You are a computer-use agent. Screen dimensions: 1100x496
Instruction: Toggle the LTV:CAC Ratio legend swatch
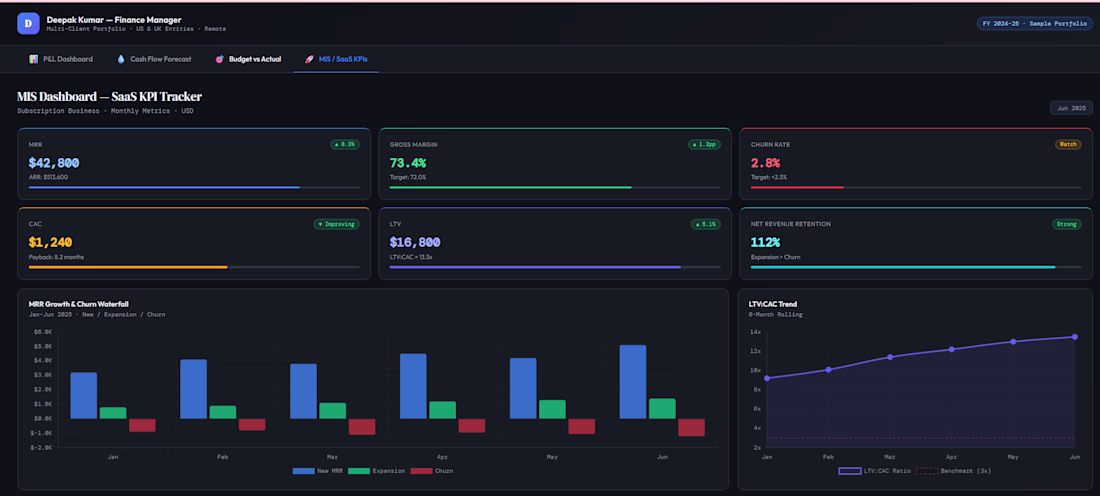(850, 471)
